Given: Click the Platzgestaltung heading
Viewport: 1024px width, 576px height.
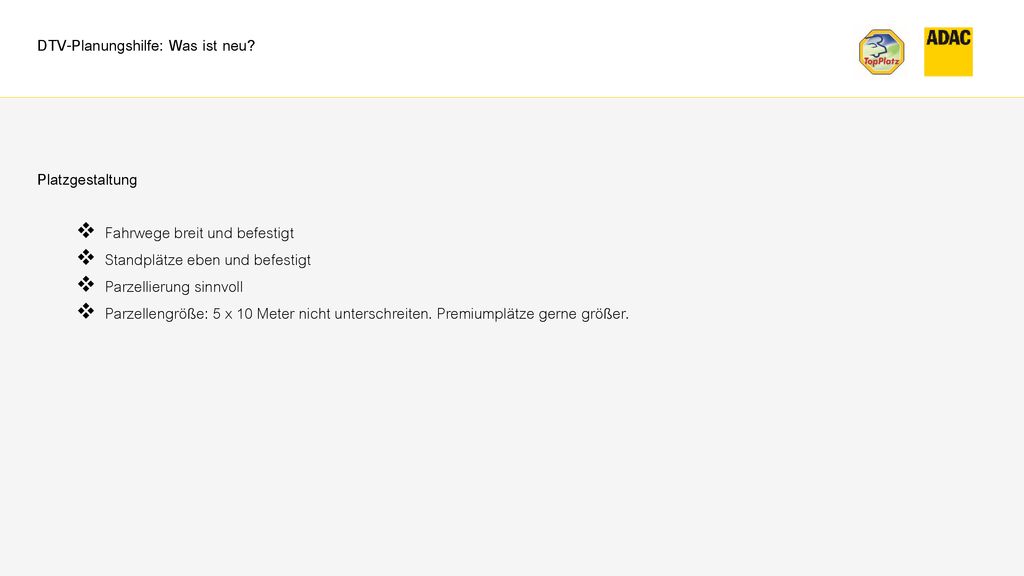Looking at the screenshot, I should point(87,180).
